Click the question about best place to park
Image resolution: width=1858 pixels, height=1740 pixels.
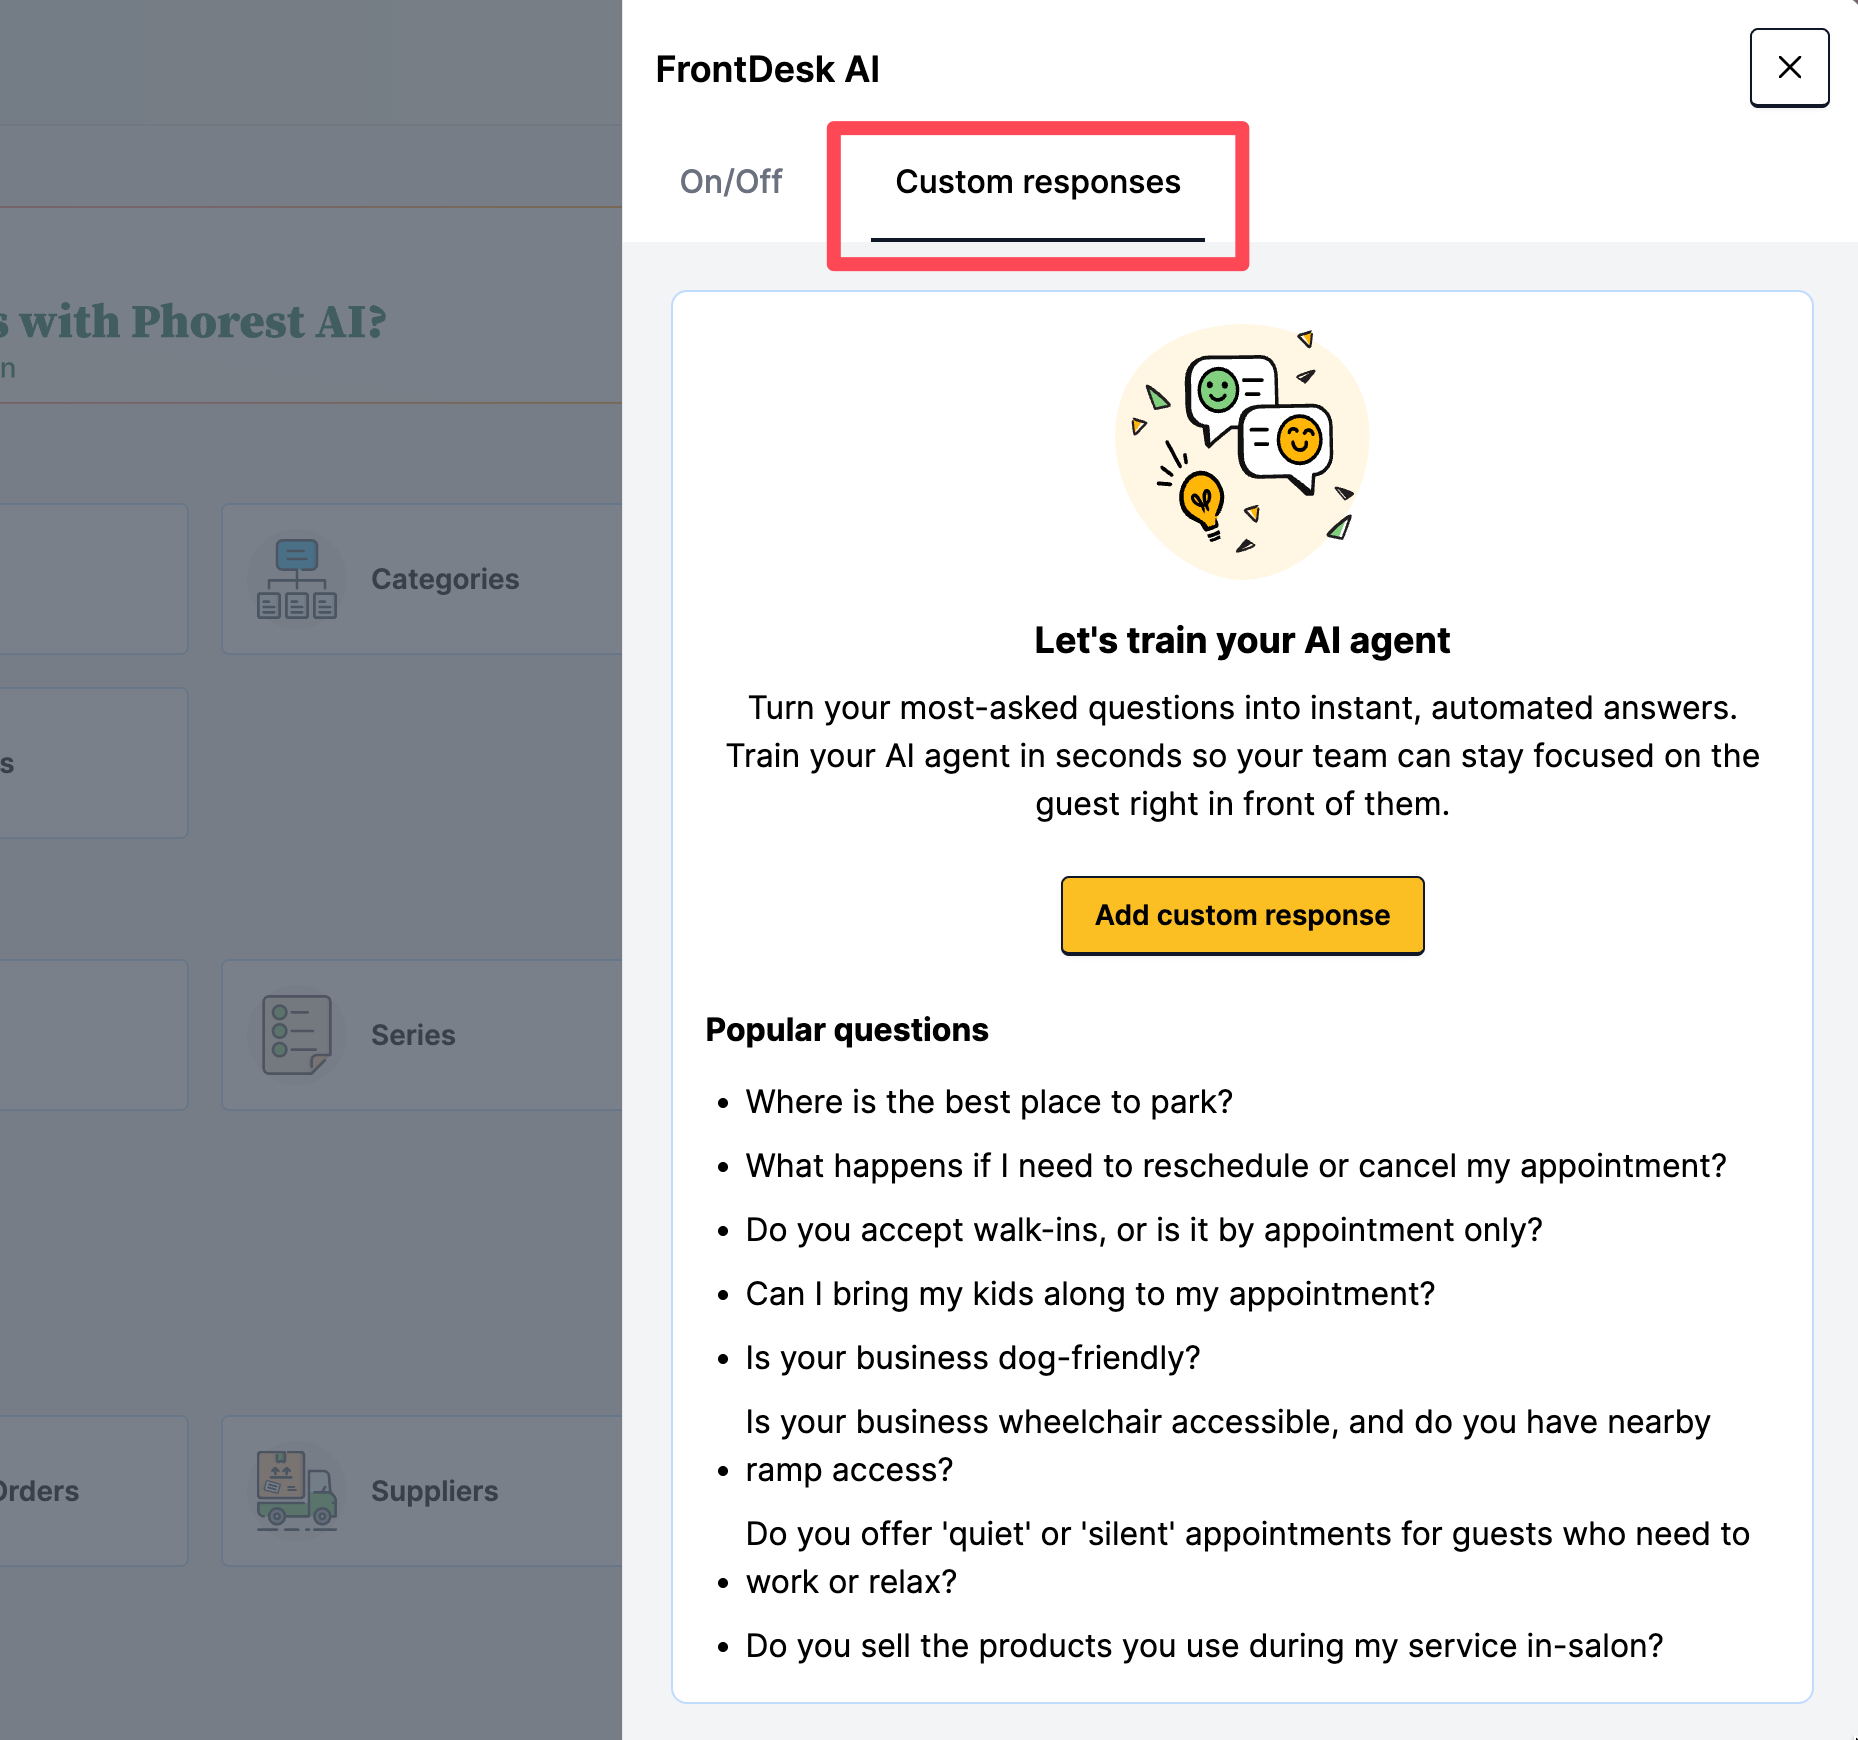[x=989, y=1102]
